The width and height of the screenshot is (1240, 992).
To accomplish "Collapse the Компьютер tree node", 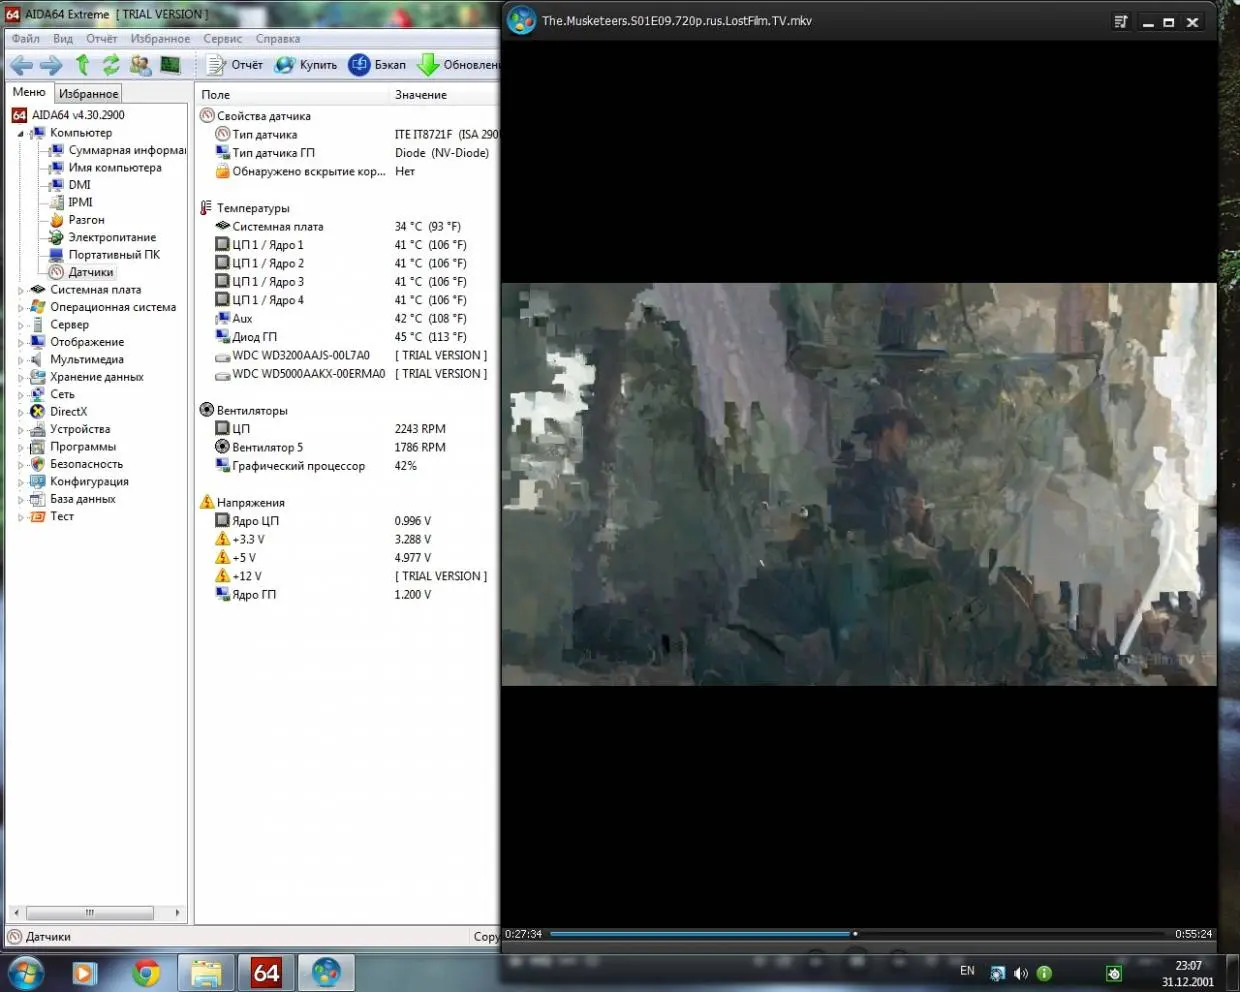I will (x=21, y=133).
